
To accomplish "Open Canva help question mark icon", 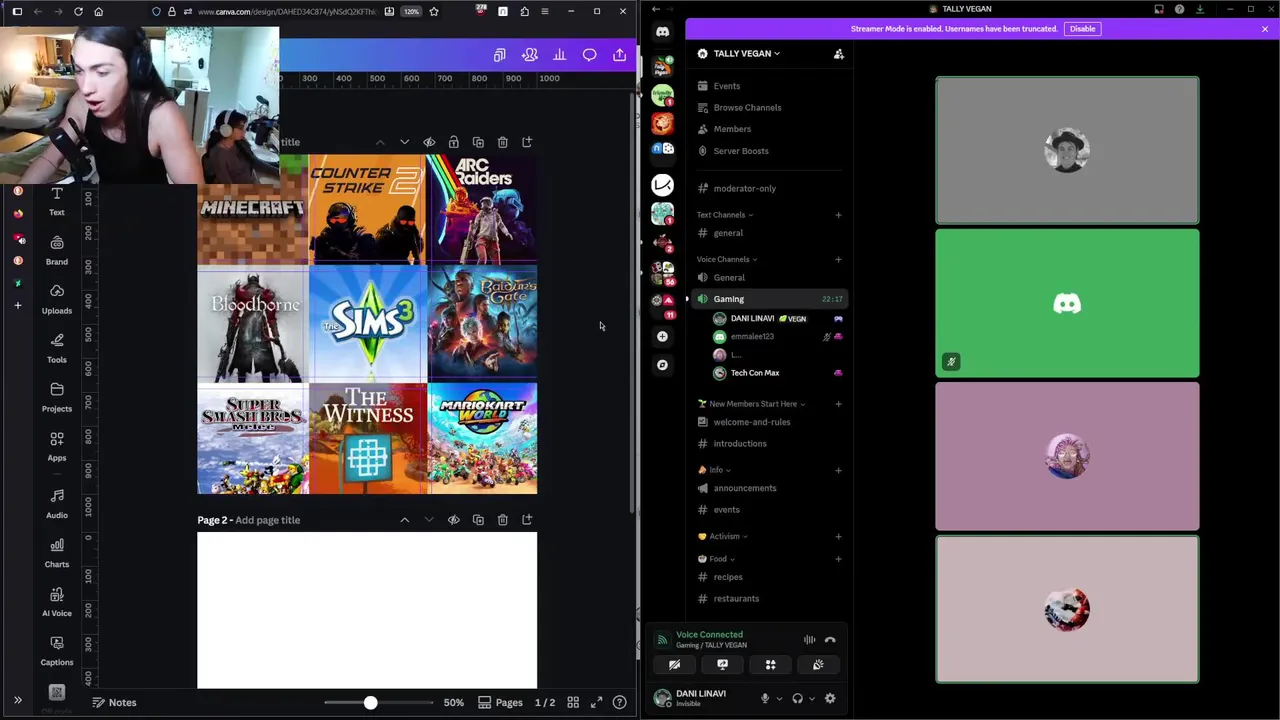I will click(620, 702).
